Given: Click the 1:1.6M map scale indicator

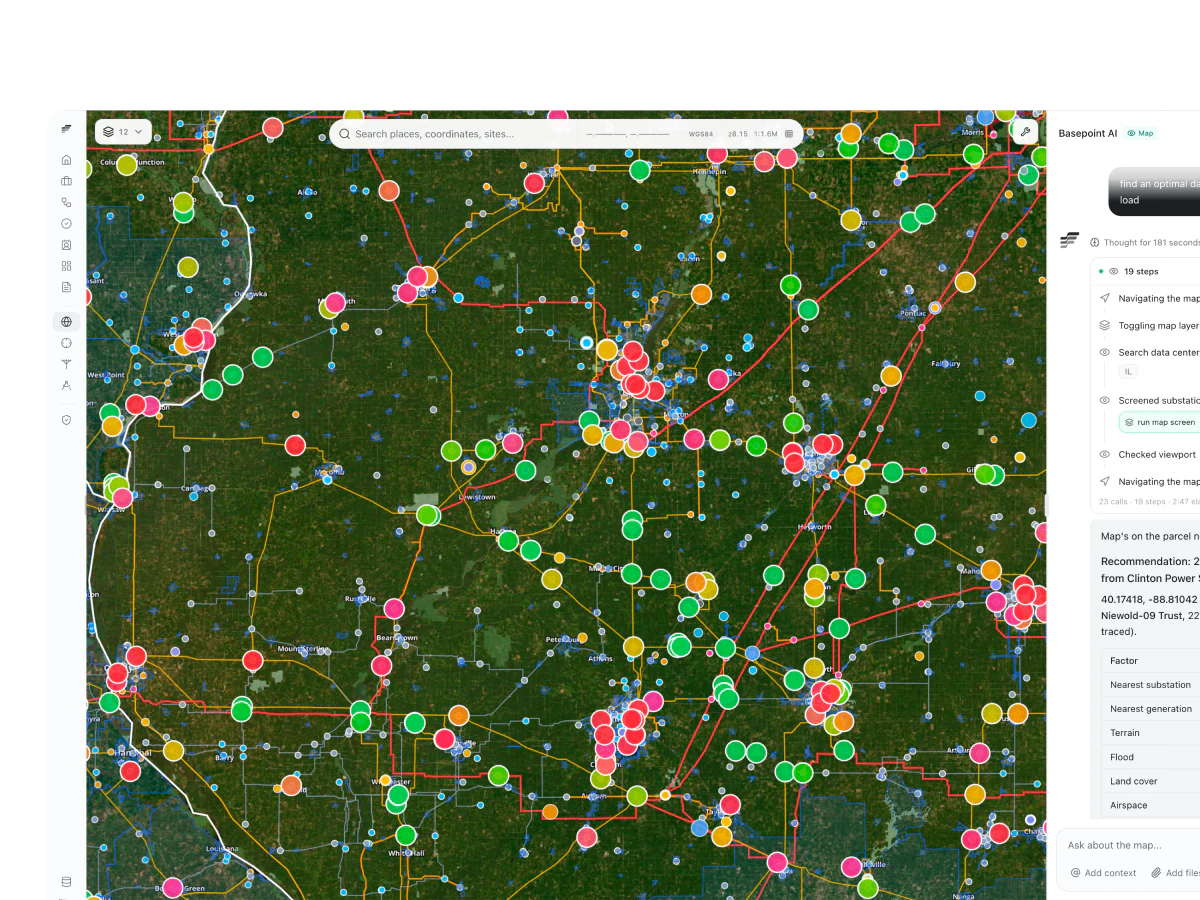Looking at the screenshot, I should point(766,134).
